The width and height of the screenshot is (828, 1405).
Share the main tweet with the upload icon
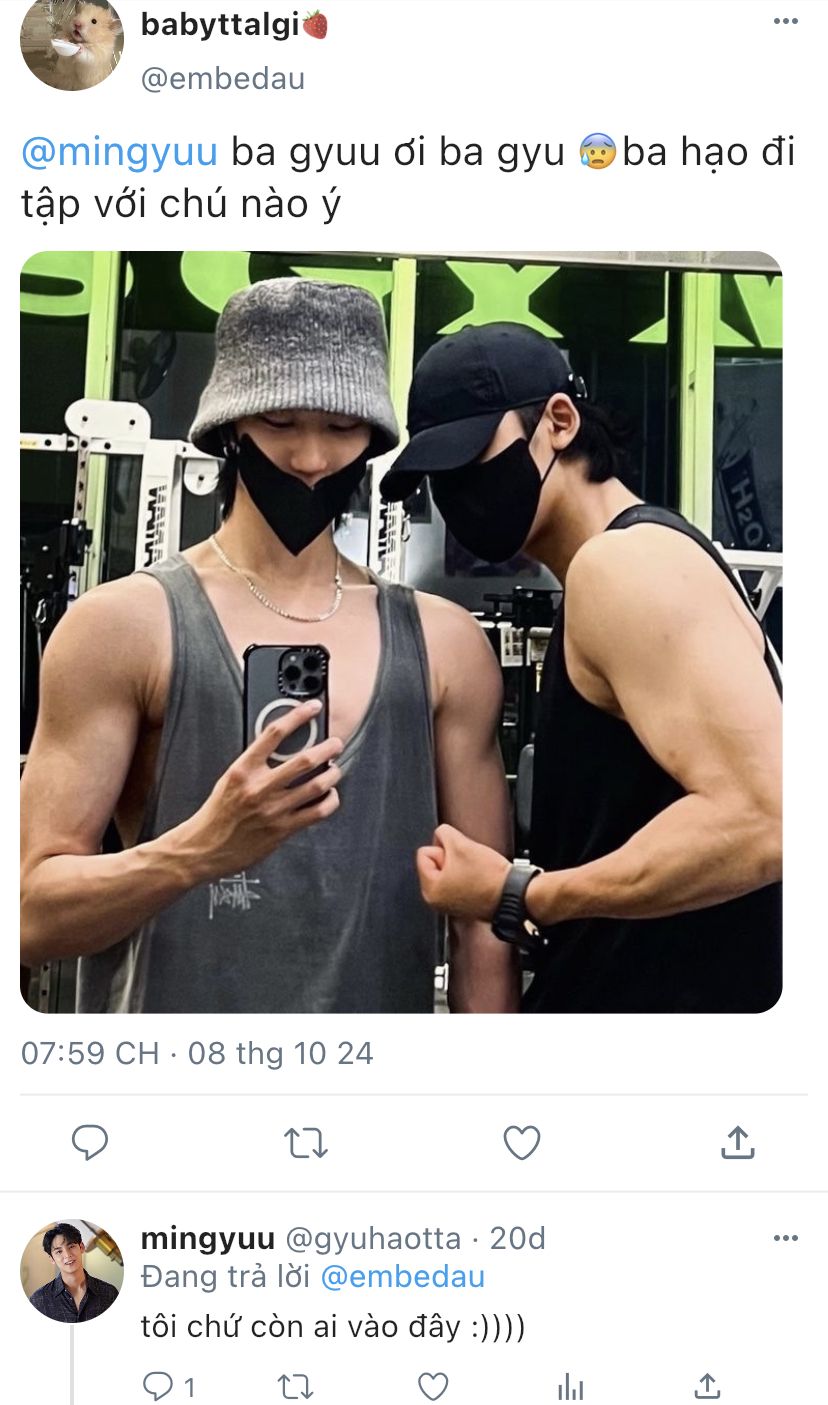737,1141
